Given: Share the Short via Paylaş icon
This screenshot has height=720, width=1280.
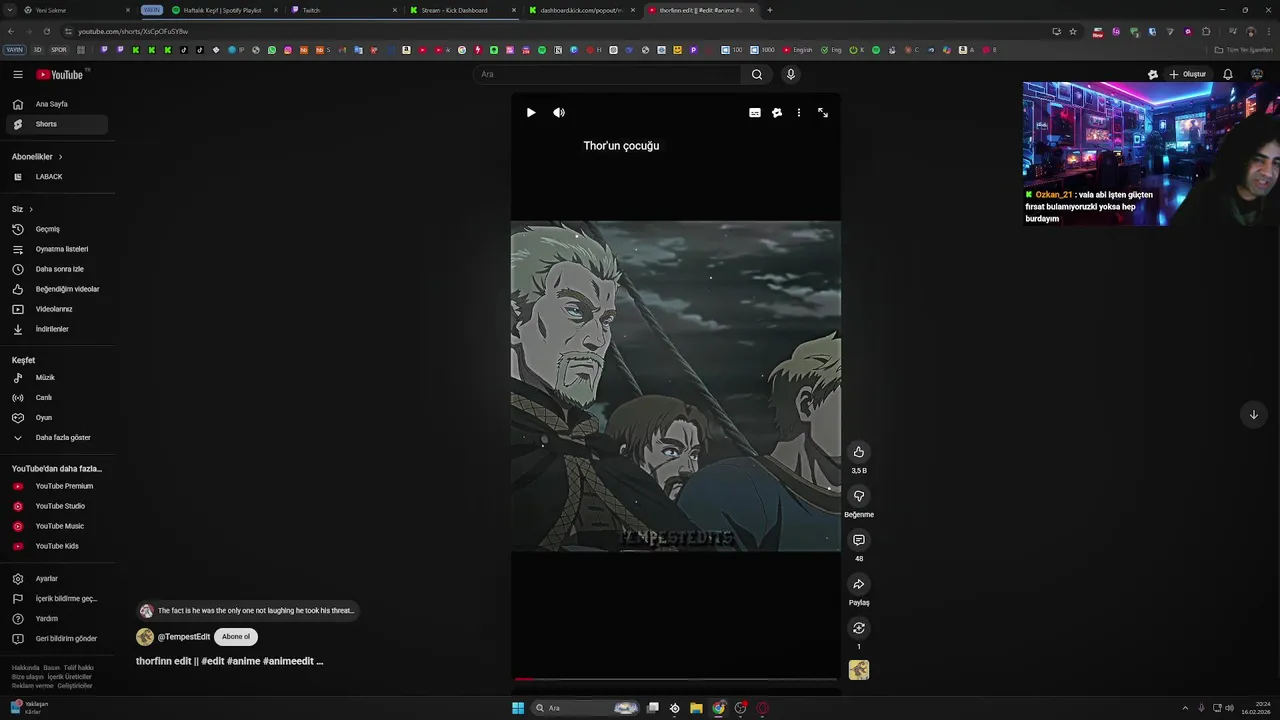Looking at the screenshot, I should click(858, 584).
